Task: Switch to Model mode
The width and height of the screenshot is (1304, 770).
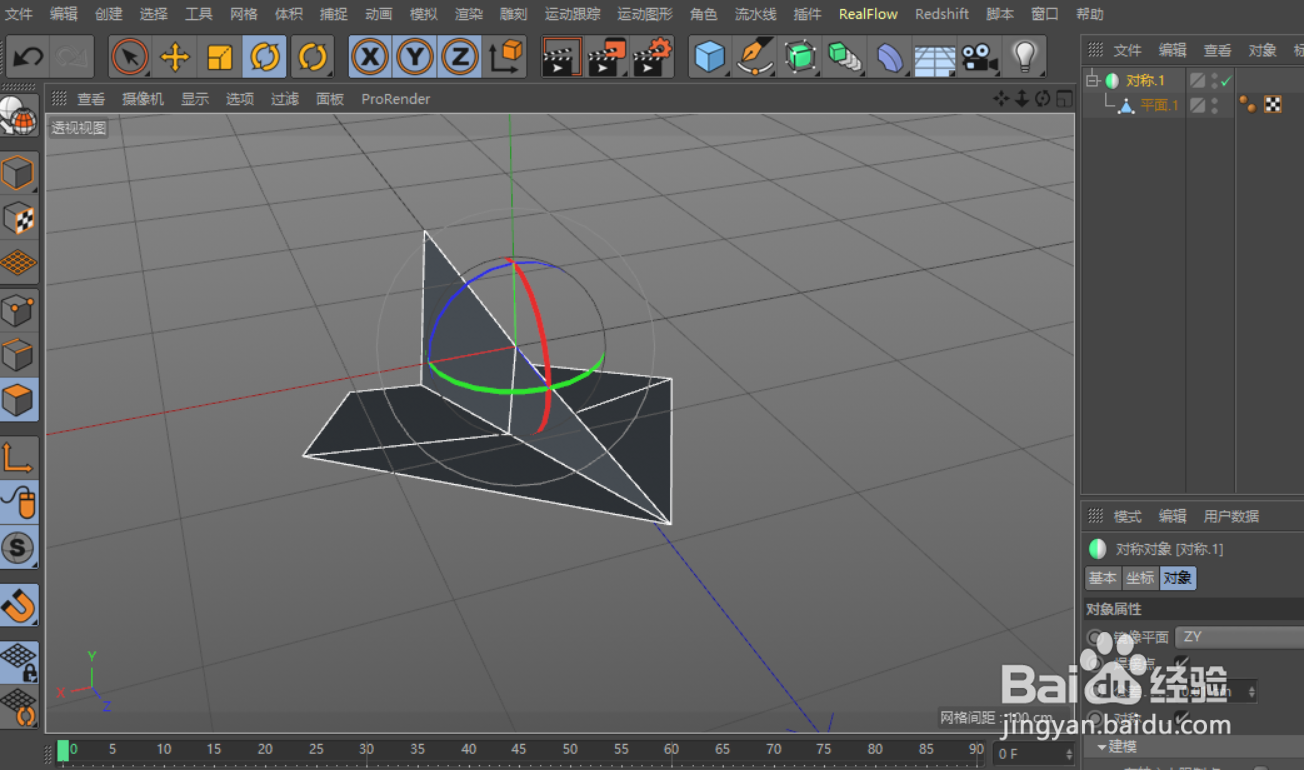Action: coord(19,173)
